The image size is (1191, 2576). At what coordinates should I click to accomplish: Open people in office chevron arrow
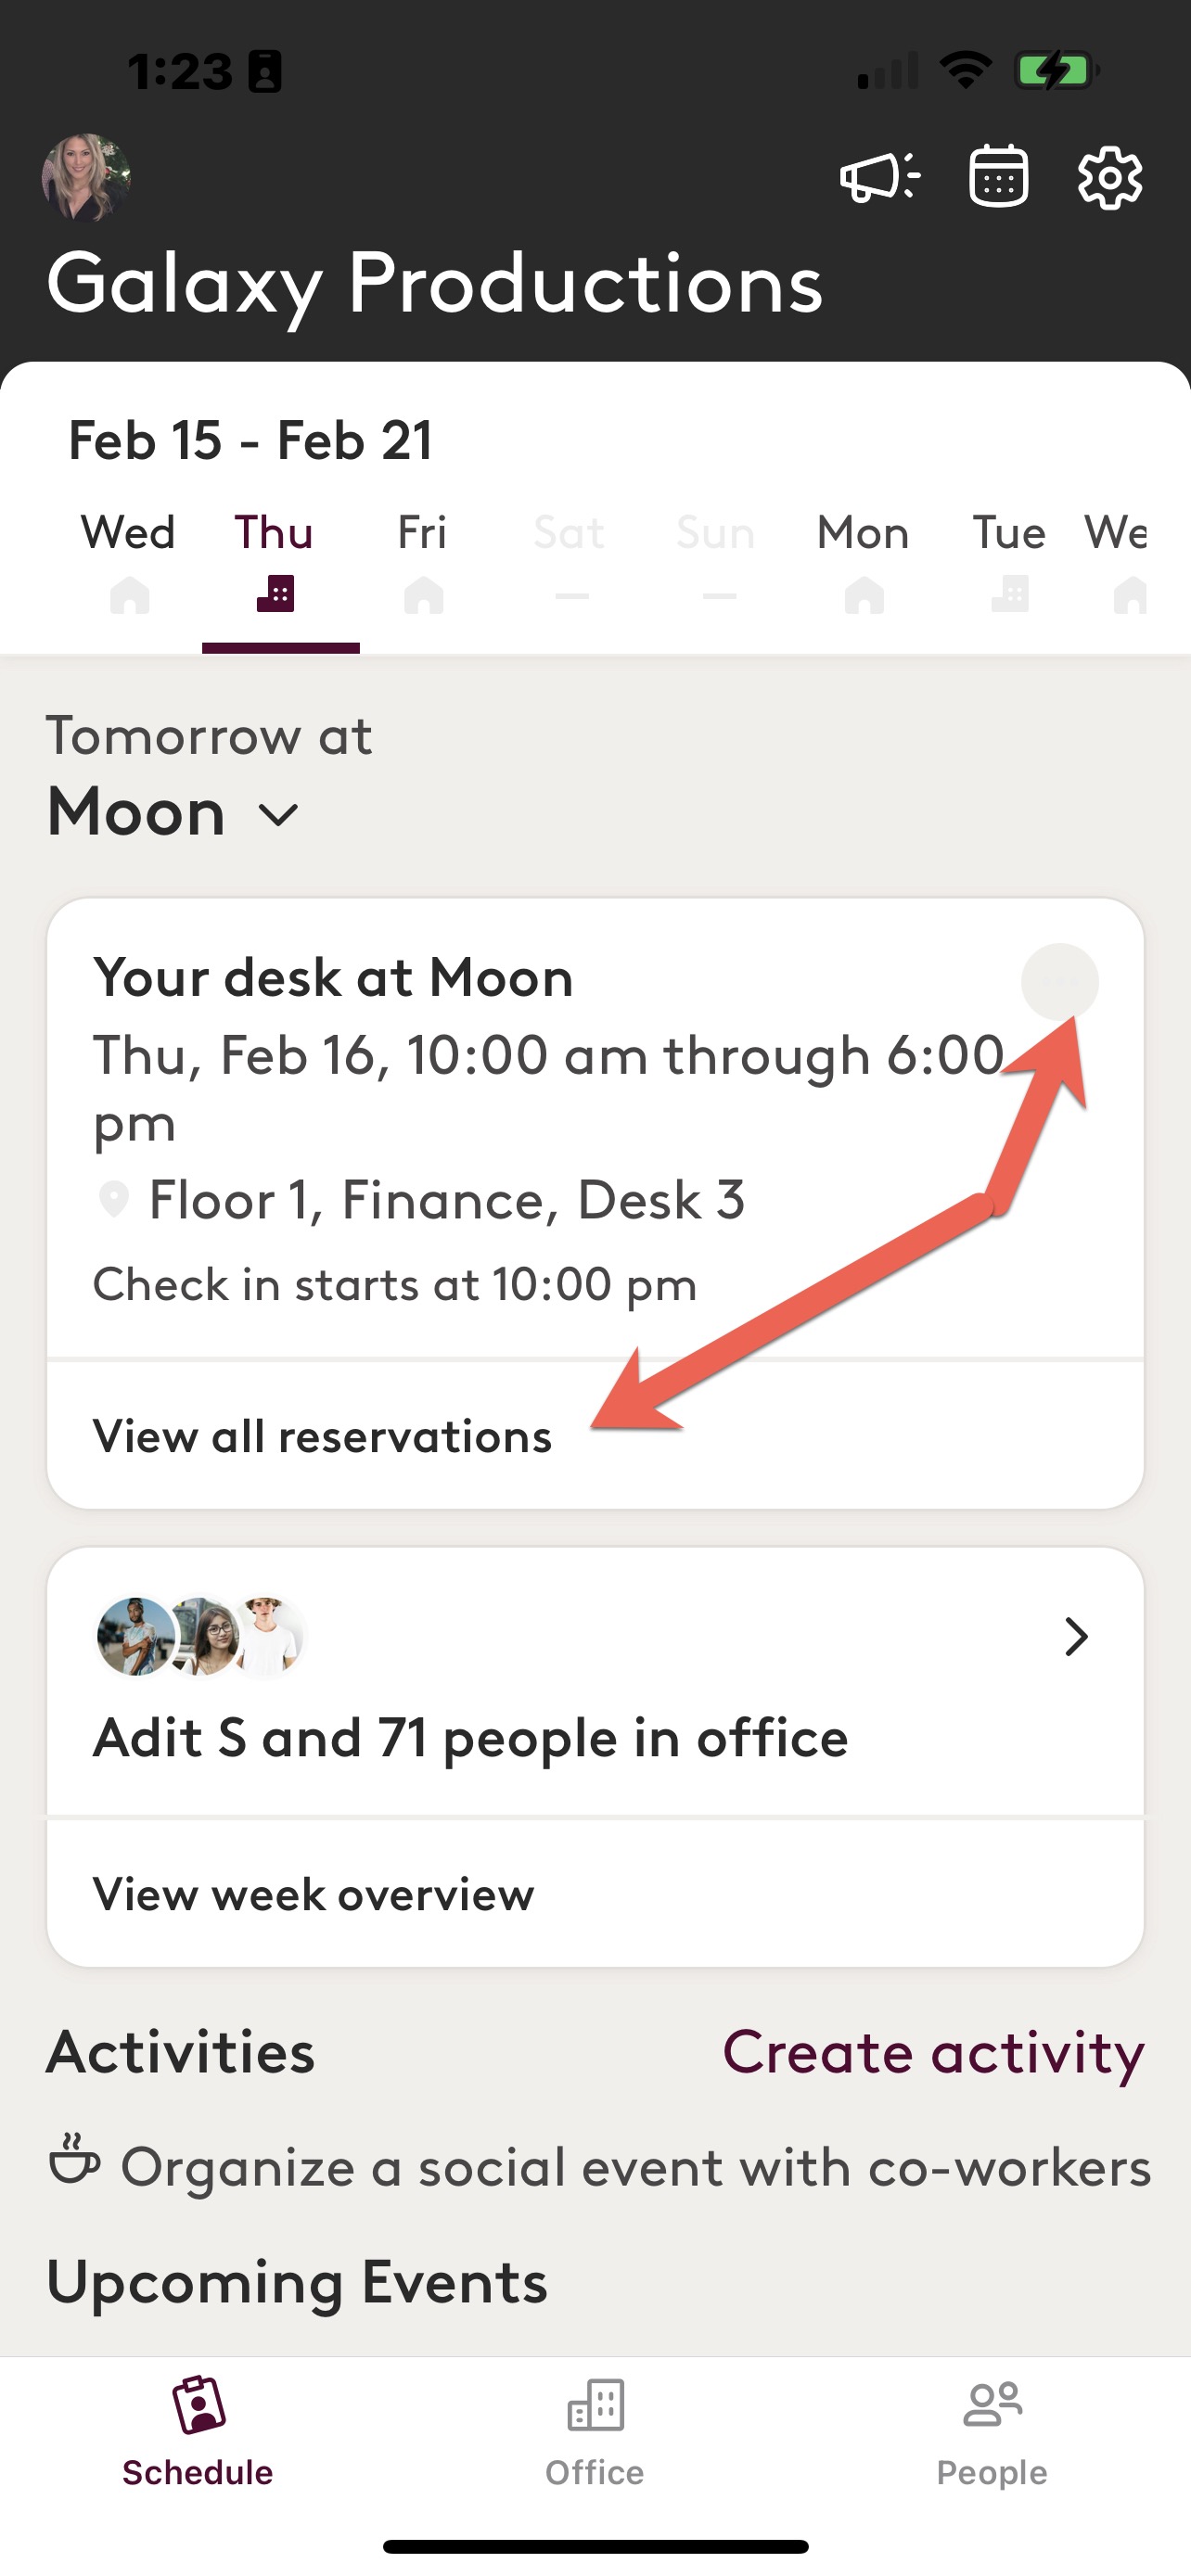pyautogui.click(x=1075, y=1637)
